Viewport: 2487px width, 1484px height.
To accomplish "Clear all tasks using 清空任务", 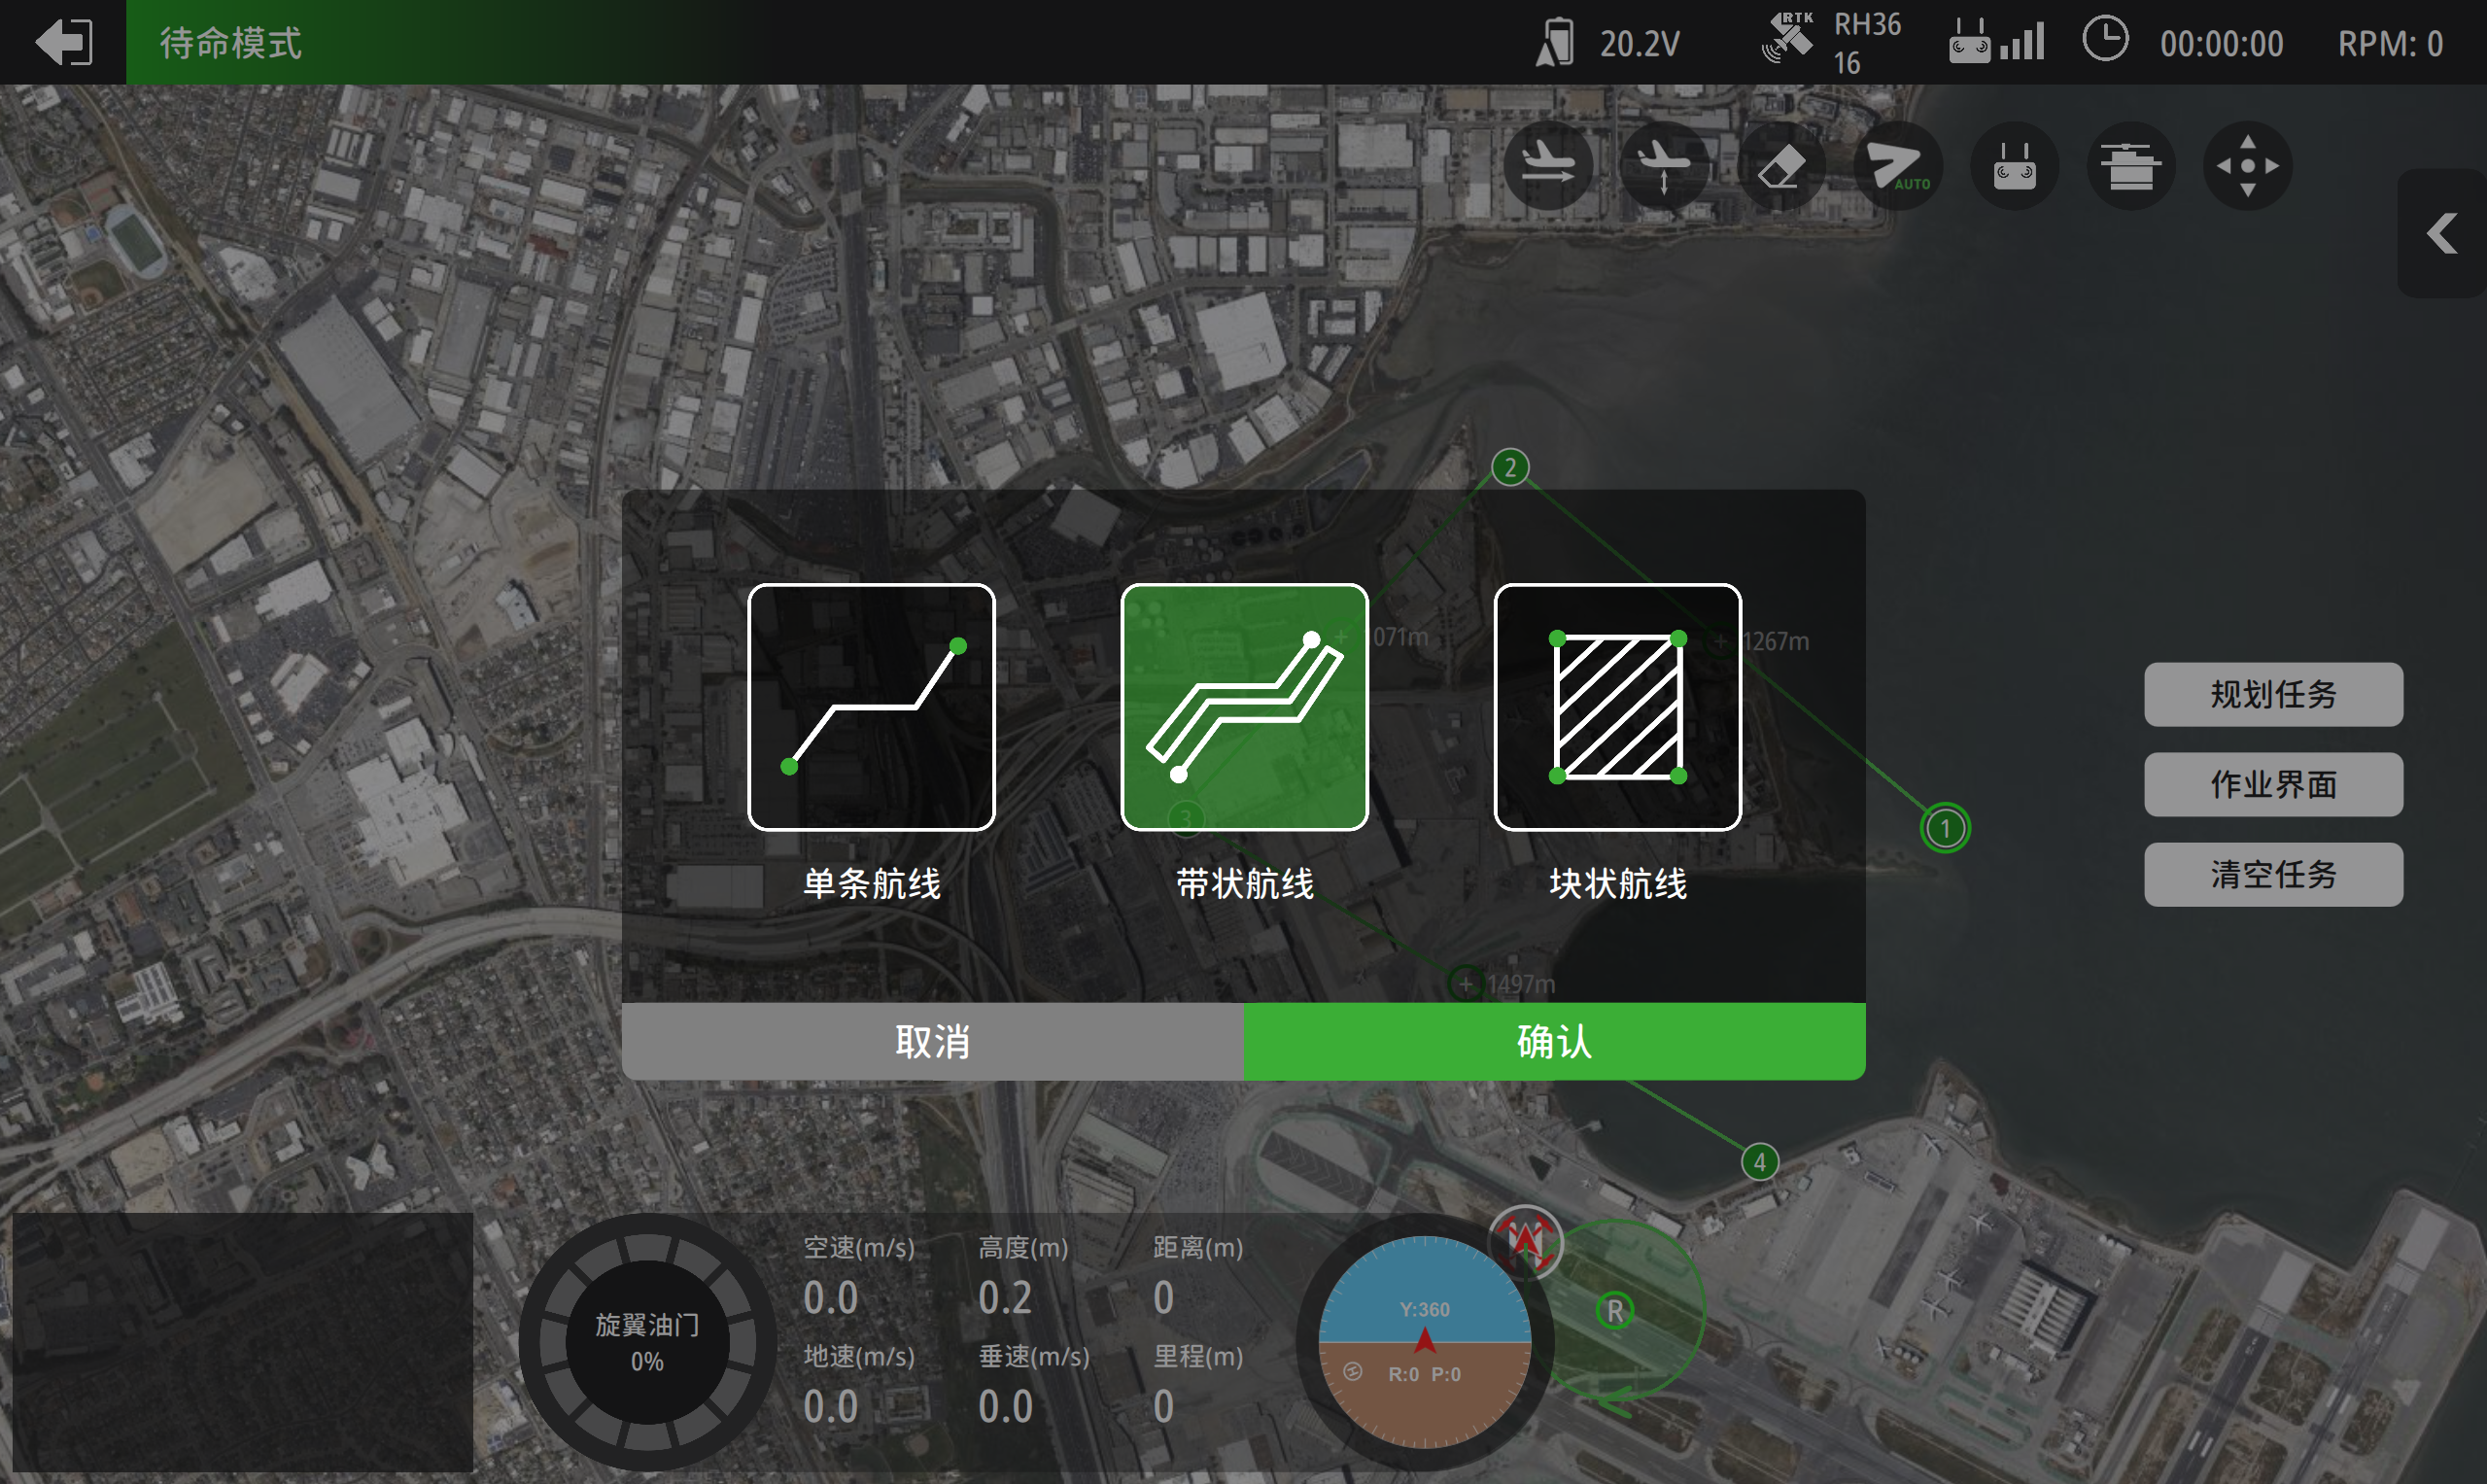I will pyautogui.click(x=2273, y=873).
